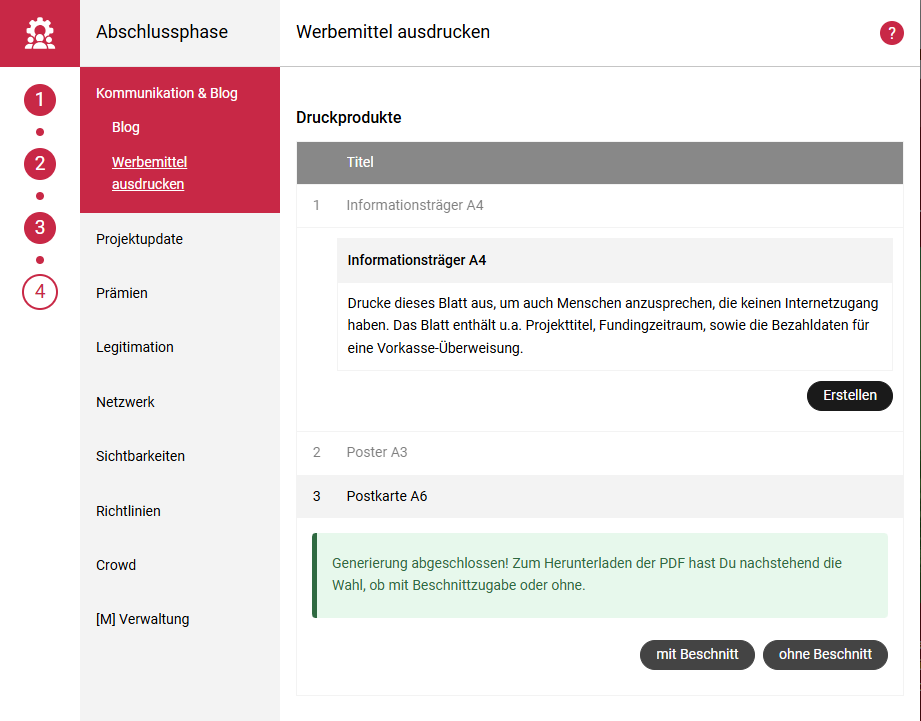Viewport: 921px width, 721px height.
Task: Select Werbemittel ausdrucken in sidebar
Action: [149, 172]
